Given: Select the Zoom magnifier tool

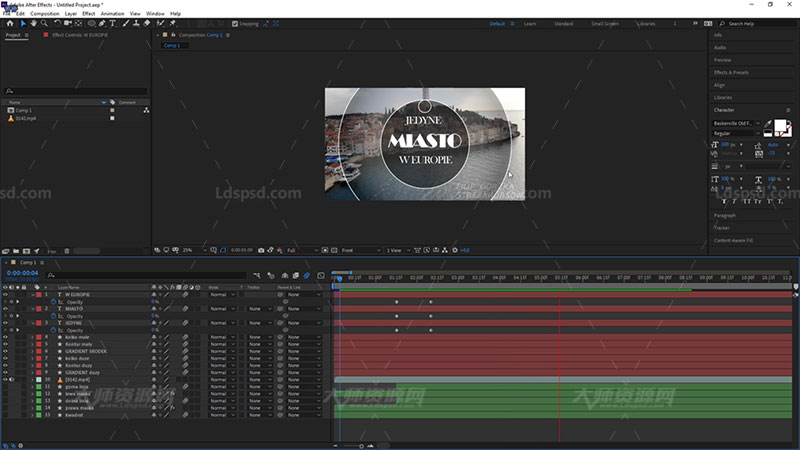Looking at the screenshot, I should coord(44,23).
